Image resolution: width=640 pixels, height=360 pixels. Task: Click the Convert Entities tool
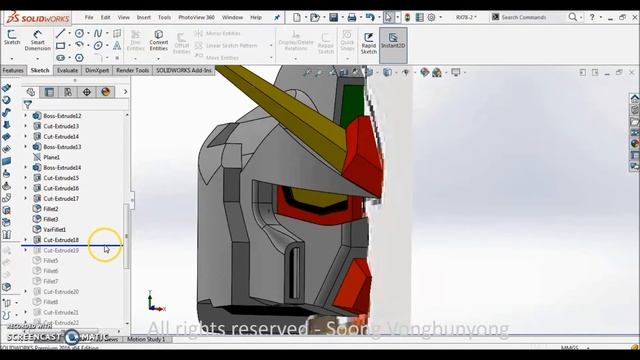tap(159, 40)
